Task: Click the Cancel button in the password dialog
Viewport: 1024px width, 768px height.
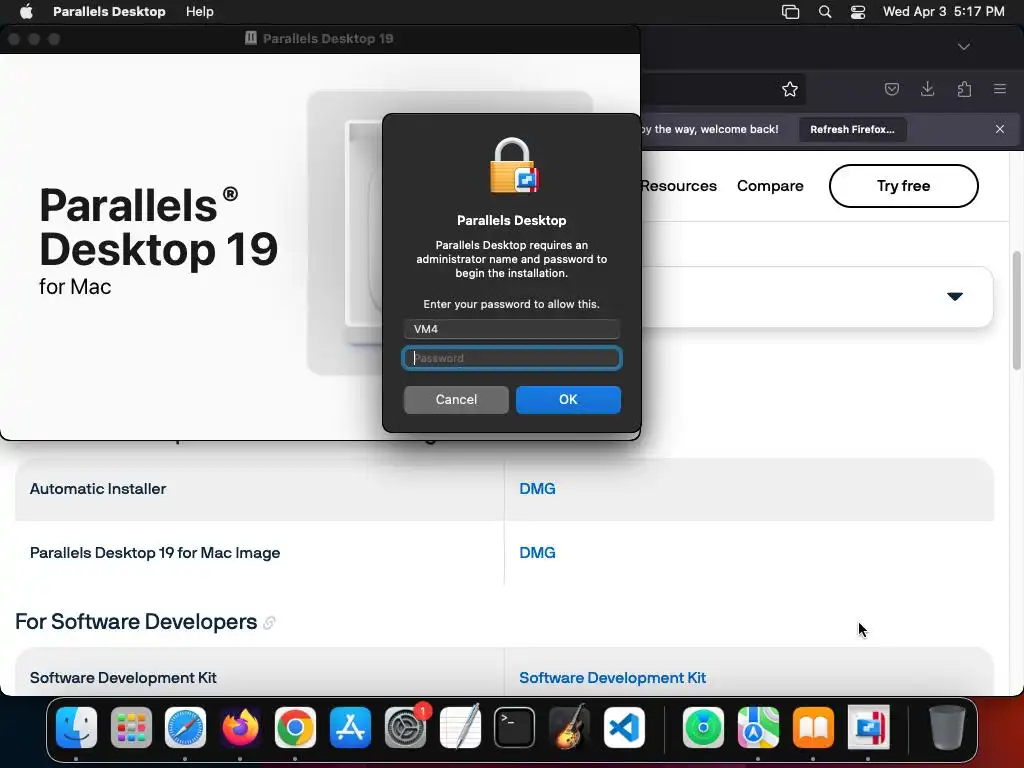Action: coord(456,399)
